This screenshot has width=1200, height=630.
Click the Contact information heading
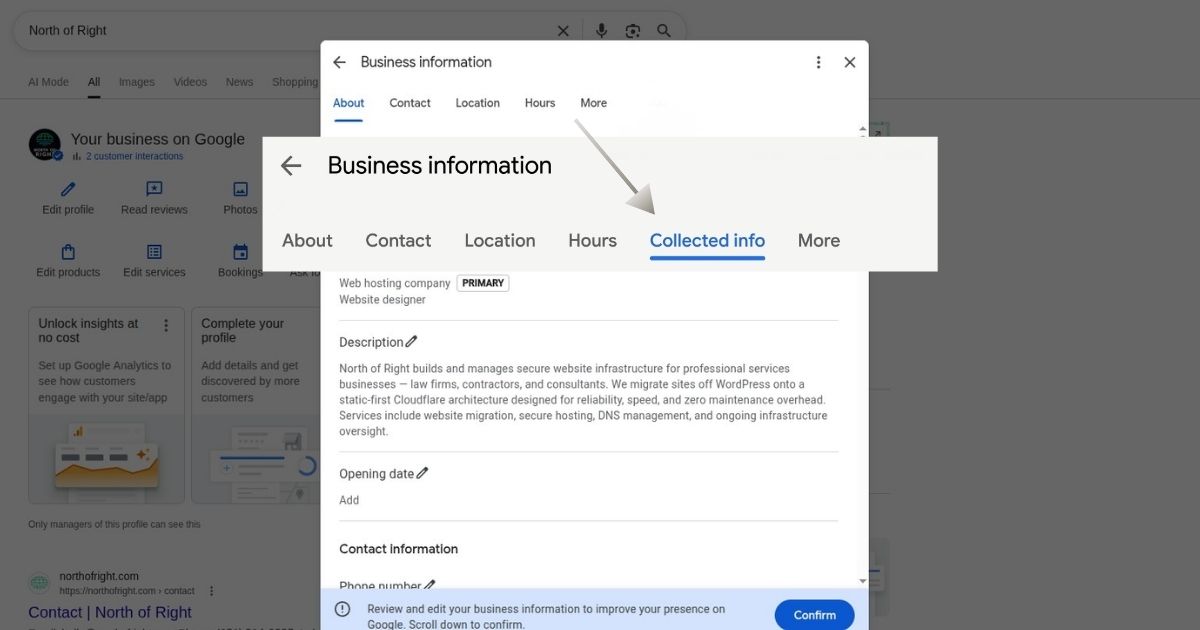(x=398, y=549)
